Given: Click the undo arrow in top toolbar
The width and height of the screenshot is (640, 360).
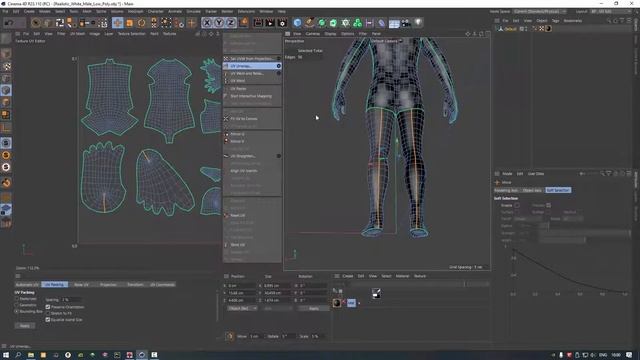Looking at the screenshot, I should click(9, 23).
